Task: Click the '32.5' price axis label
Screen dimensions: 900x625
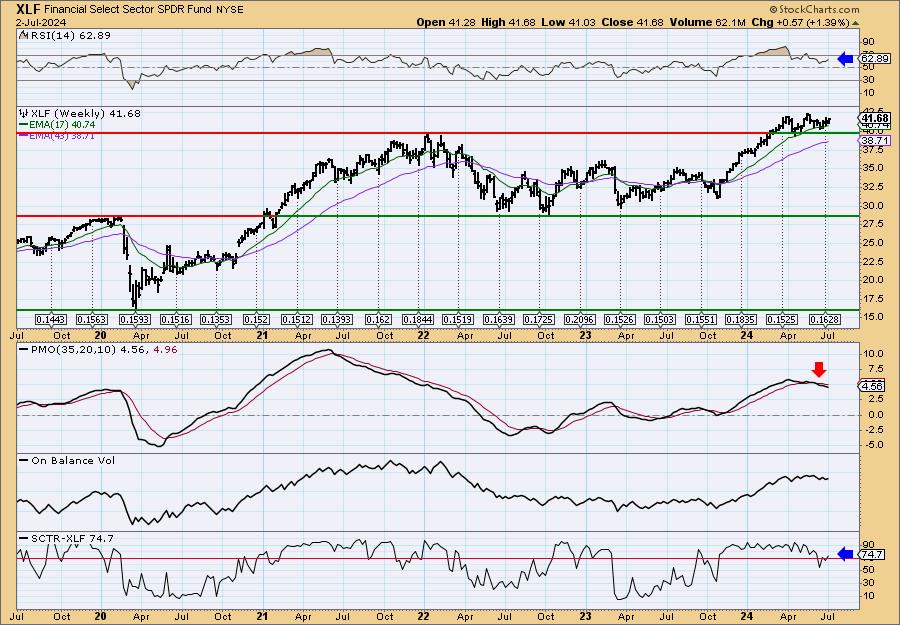Action: tap(871, 187)
